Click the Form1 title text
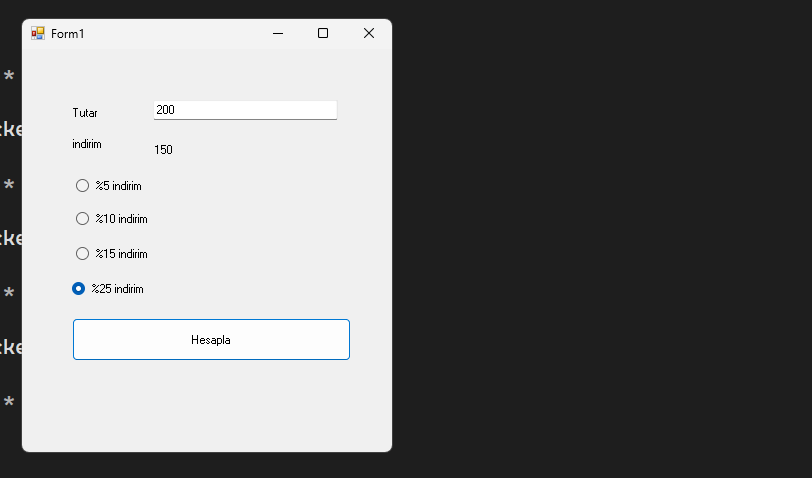The height and width of the screenshot is (478, 812). [68, 34]
